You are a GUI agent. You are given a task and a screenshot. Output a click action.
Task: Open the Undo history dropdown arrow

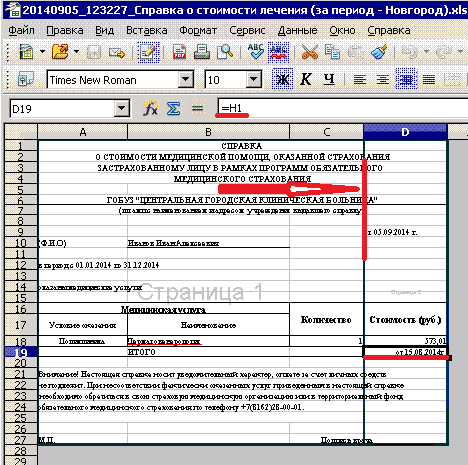point(426,52)
